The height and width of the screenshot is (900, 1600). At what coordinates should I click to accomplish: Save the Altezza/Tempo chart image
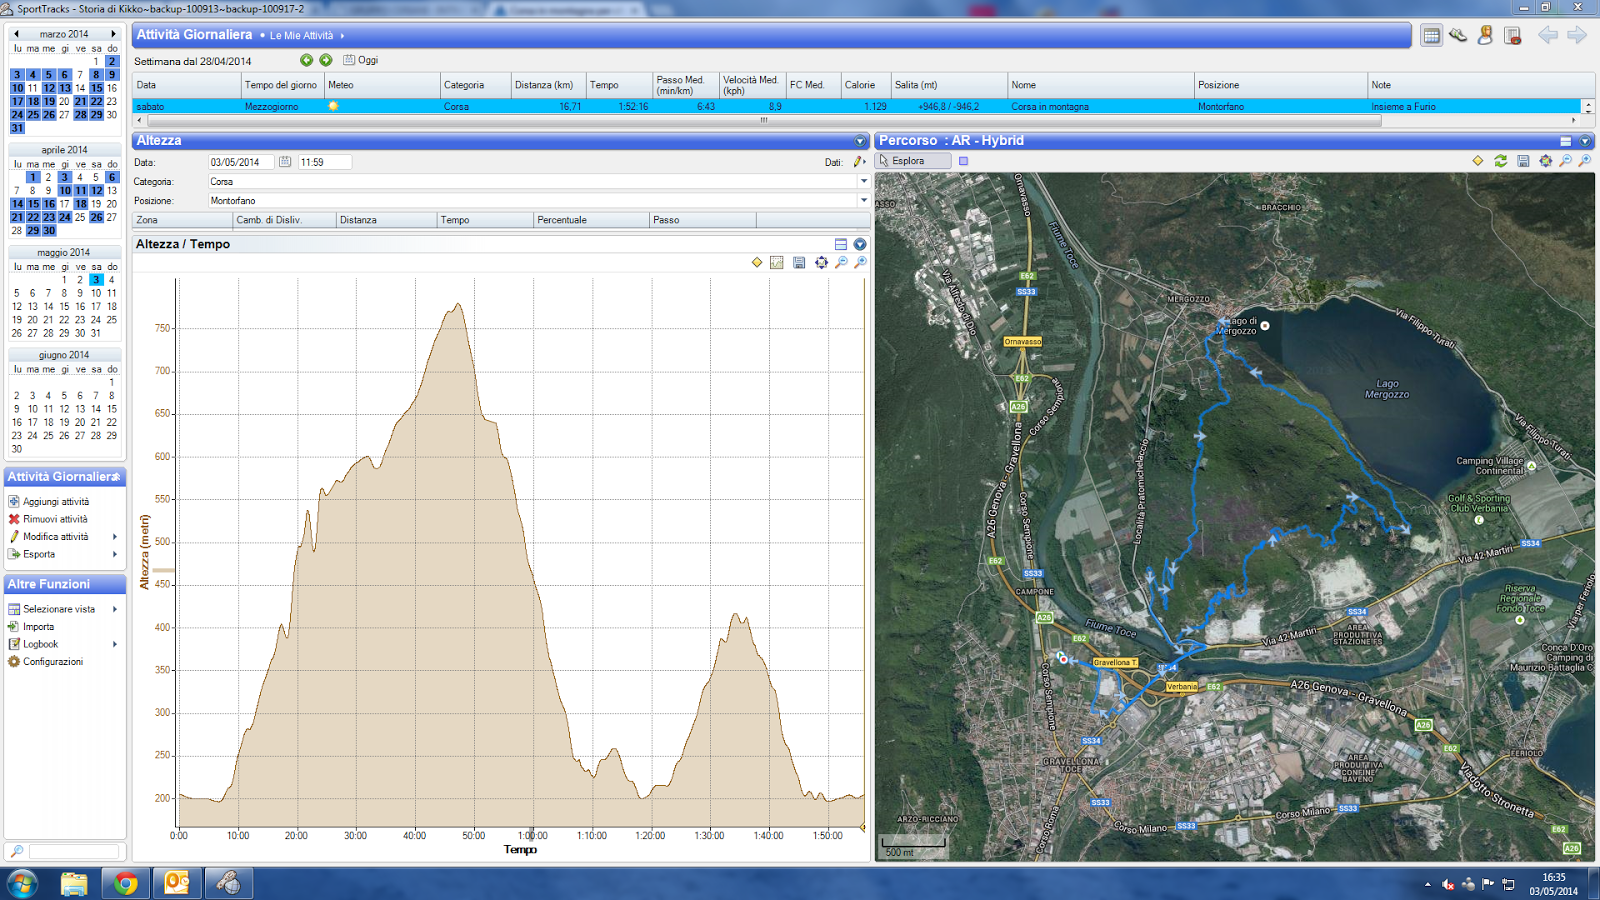[799, 262]
